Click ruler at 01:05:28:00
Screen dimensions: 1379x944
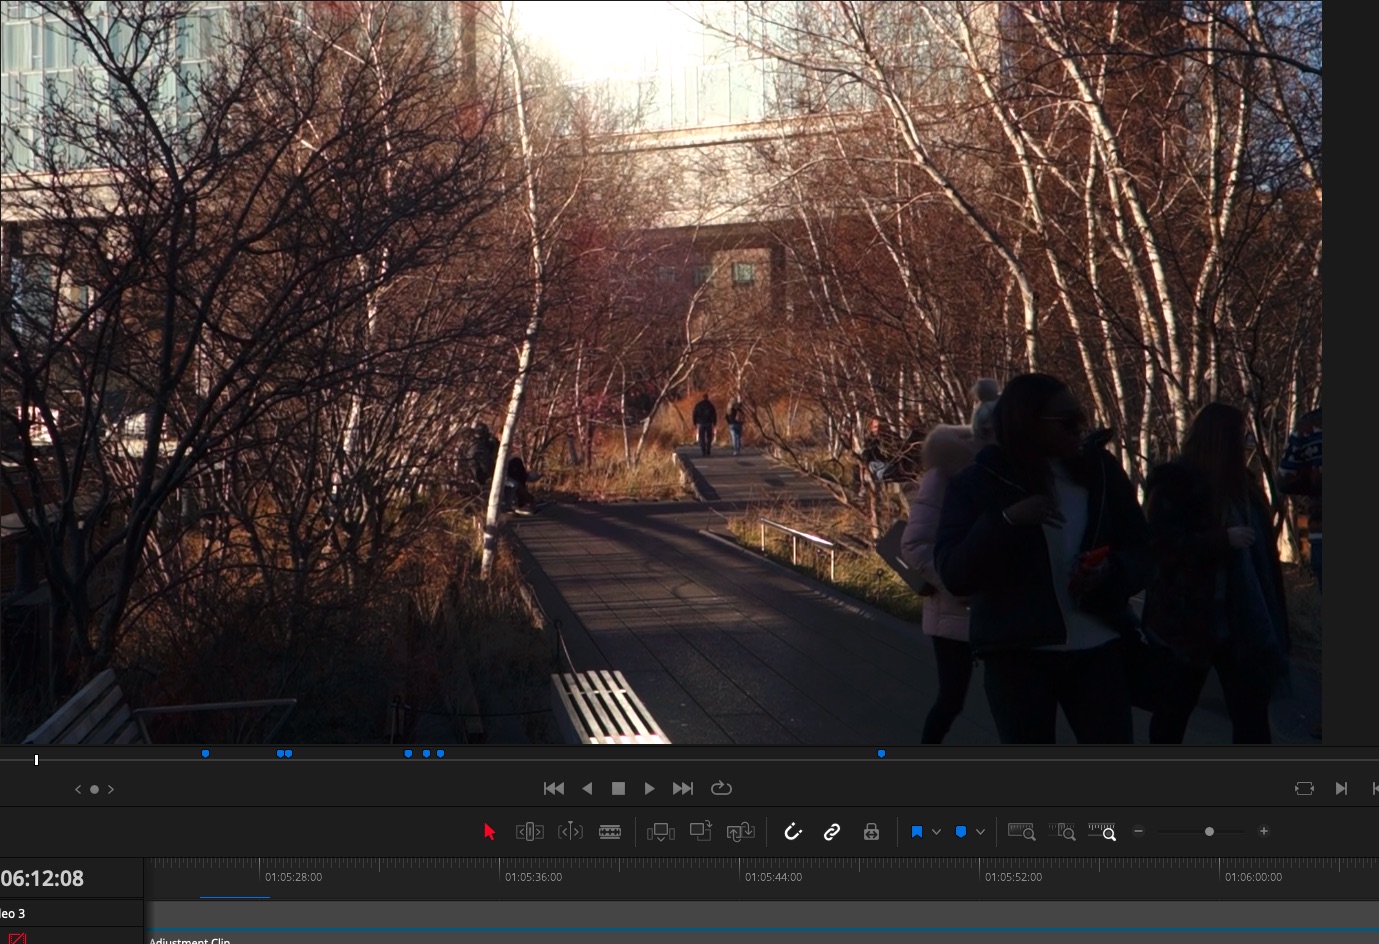293,877
